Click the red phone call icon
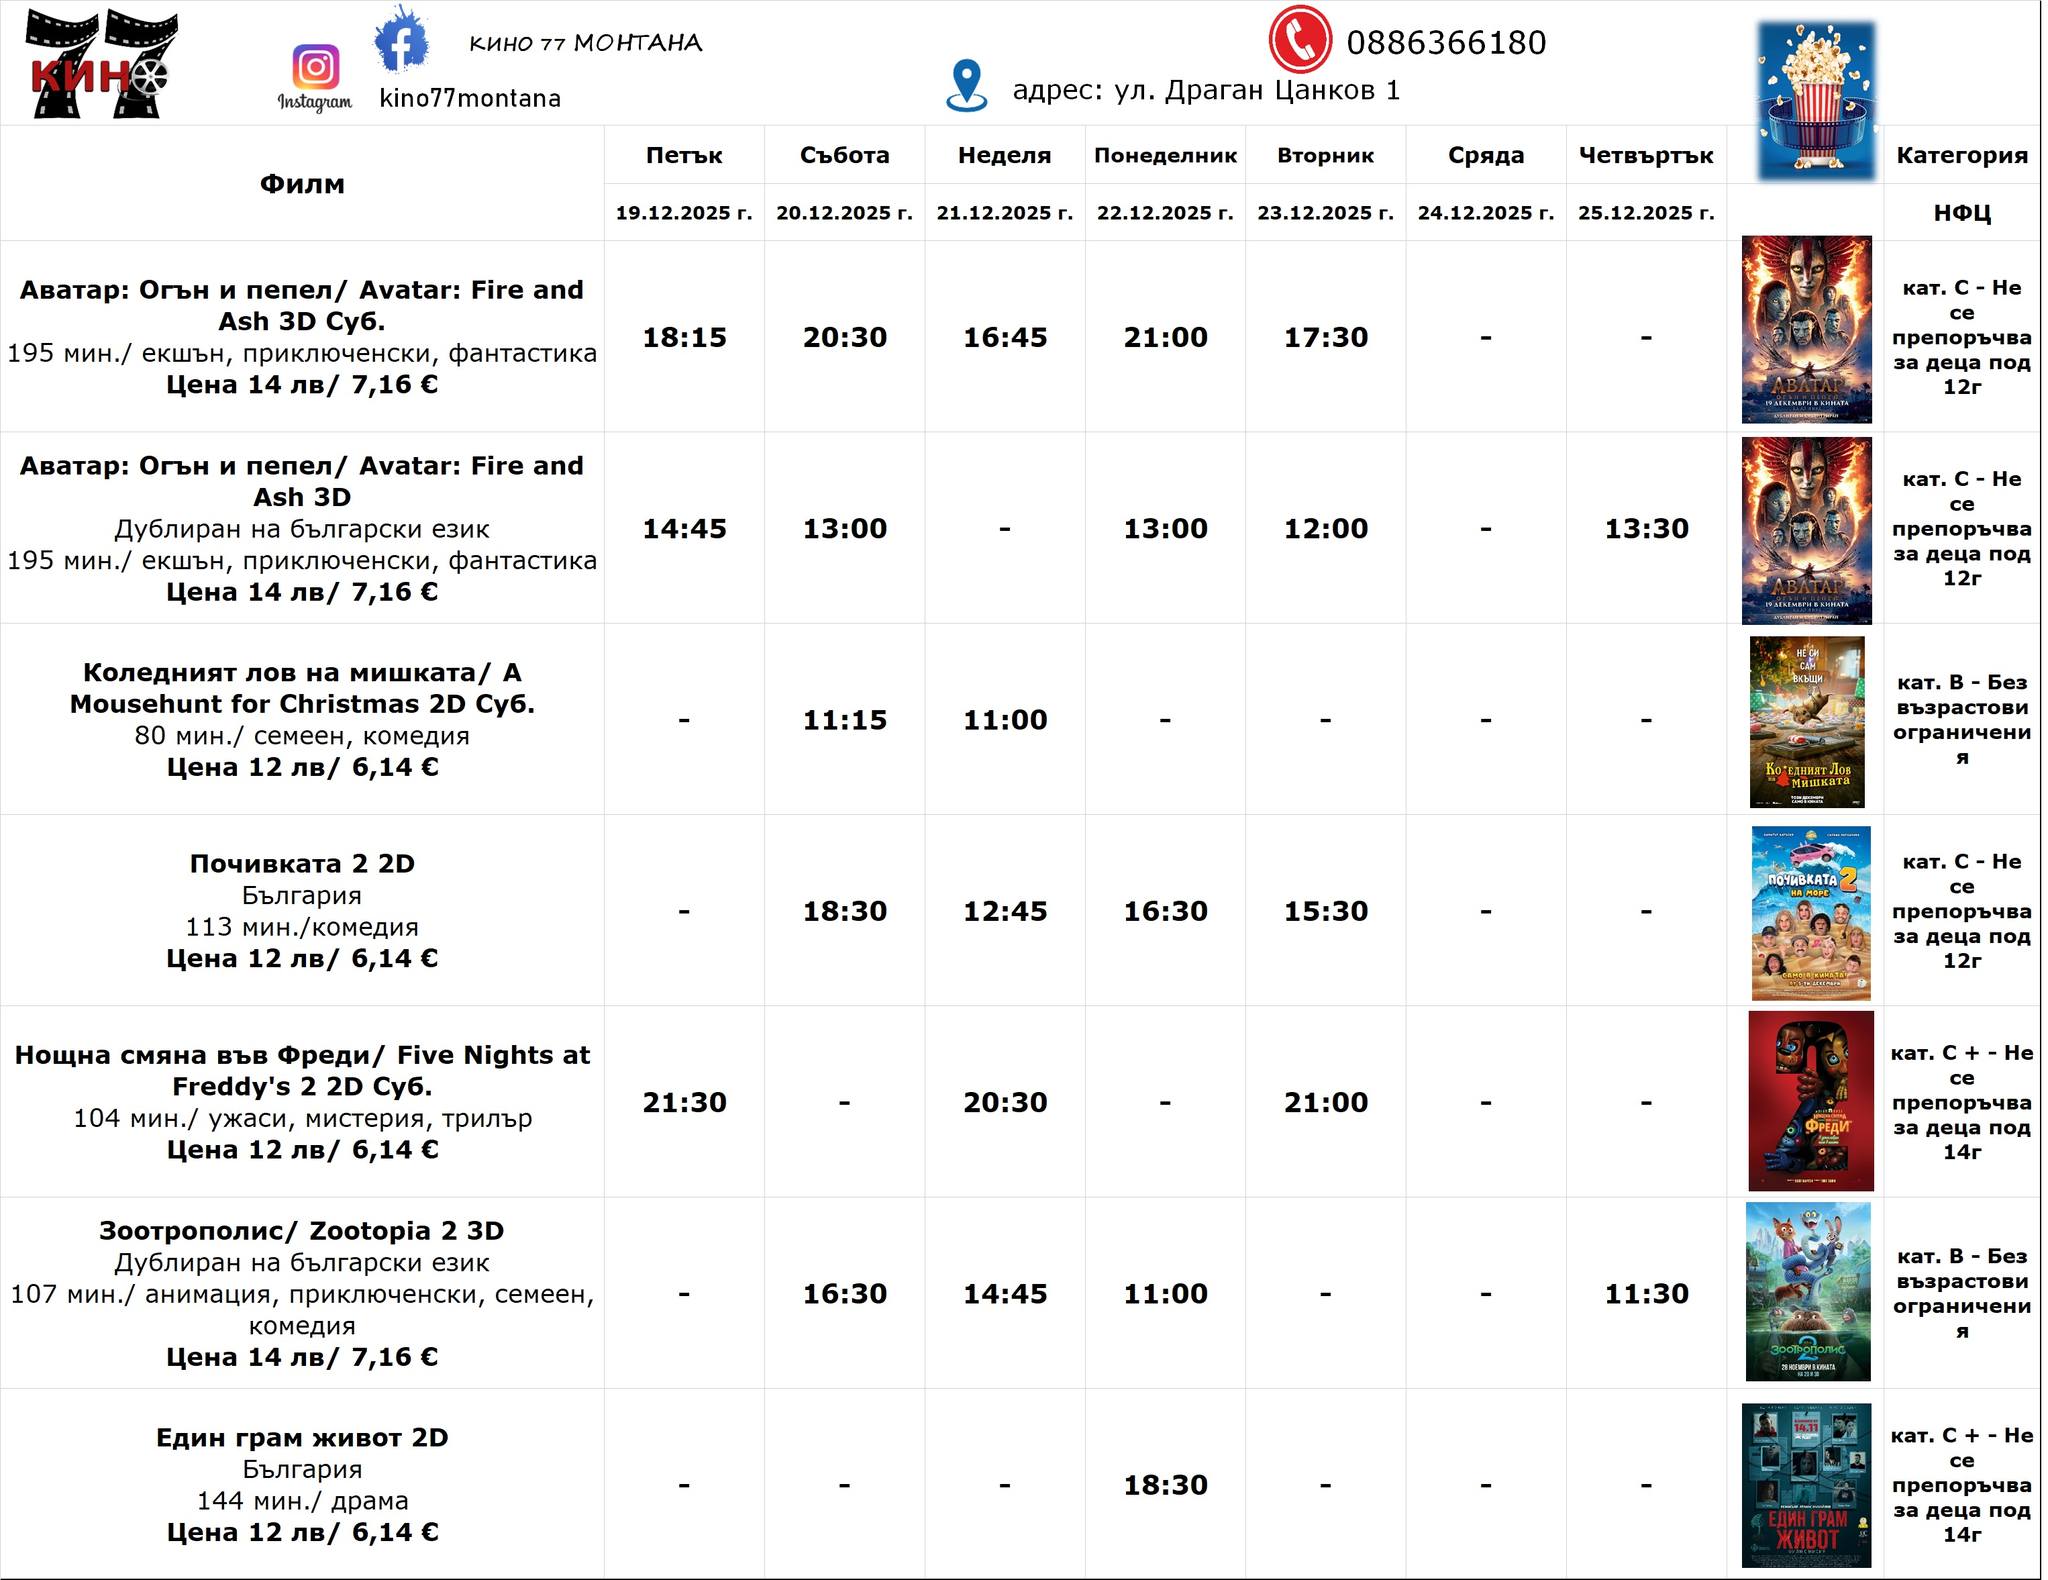2048x1580 pixels. click(x=1299, y=40)
